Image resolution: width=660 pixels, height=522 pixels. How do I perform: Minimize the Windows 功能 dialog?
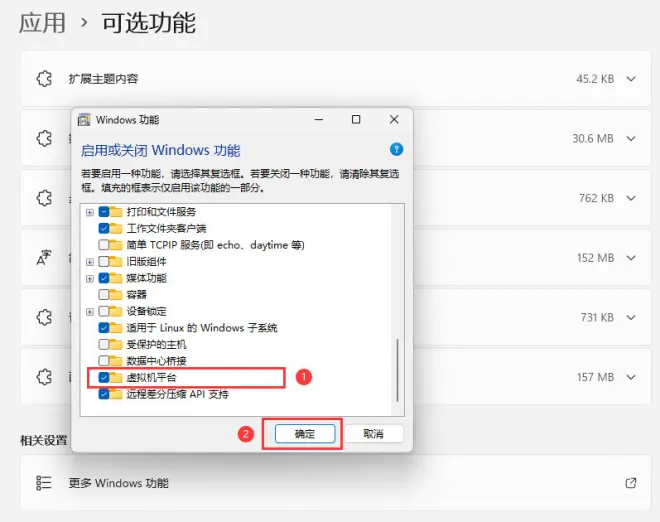pos(319,120)
